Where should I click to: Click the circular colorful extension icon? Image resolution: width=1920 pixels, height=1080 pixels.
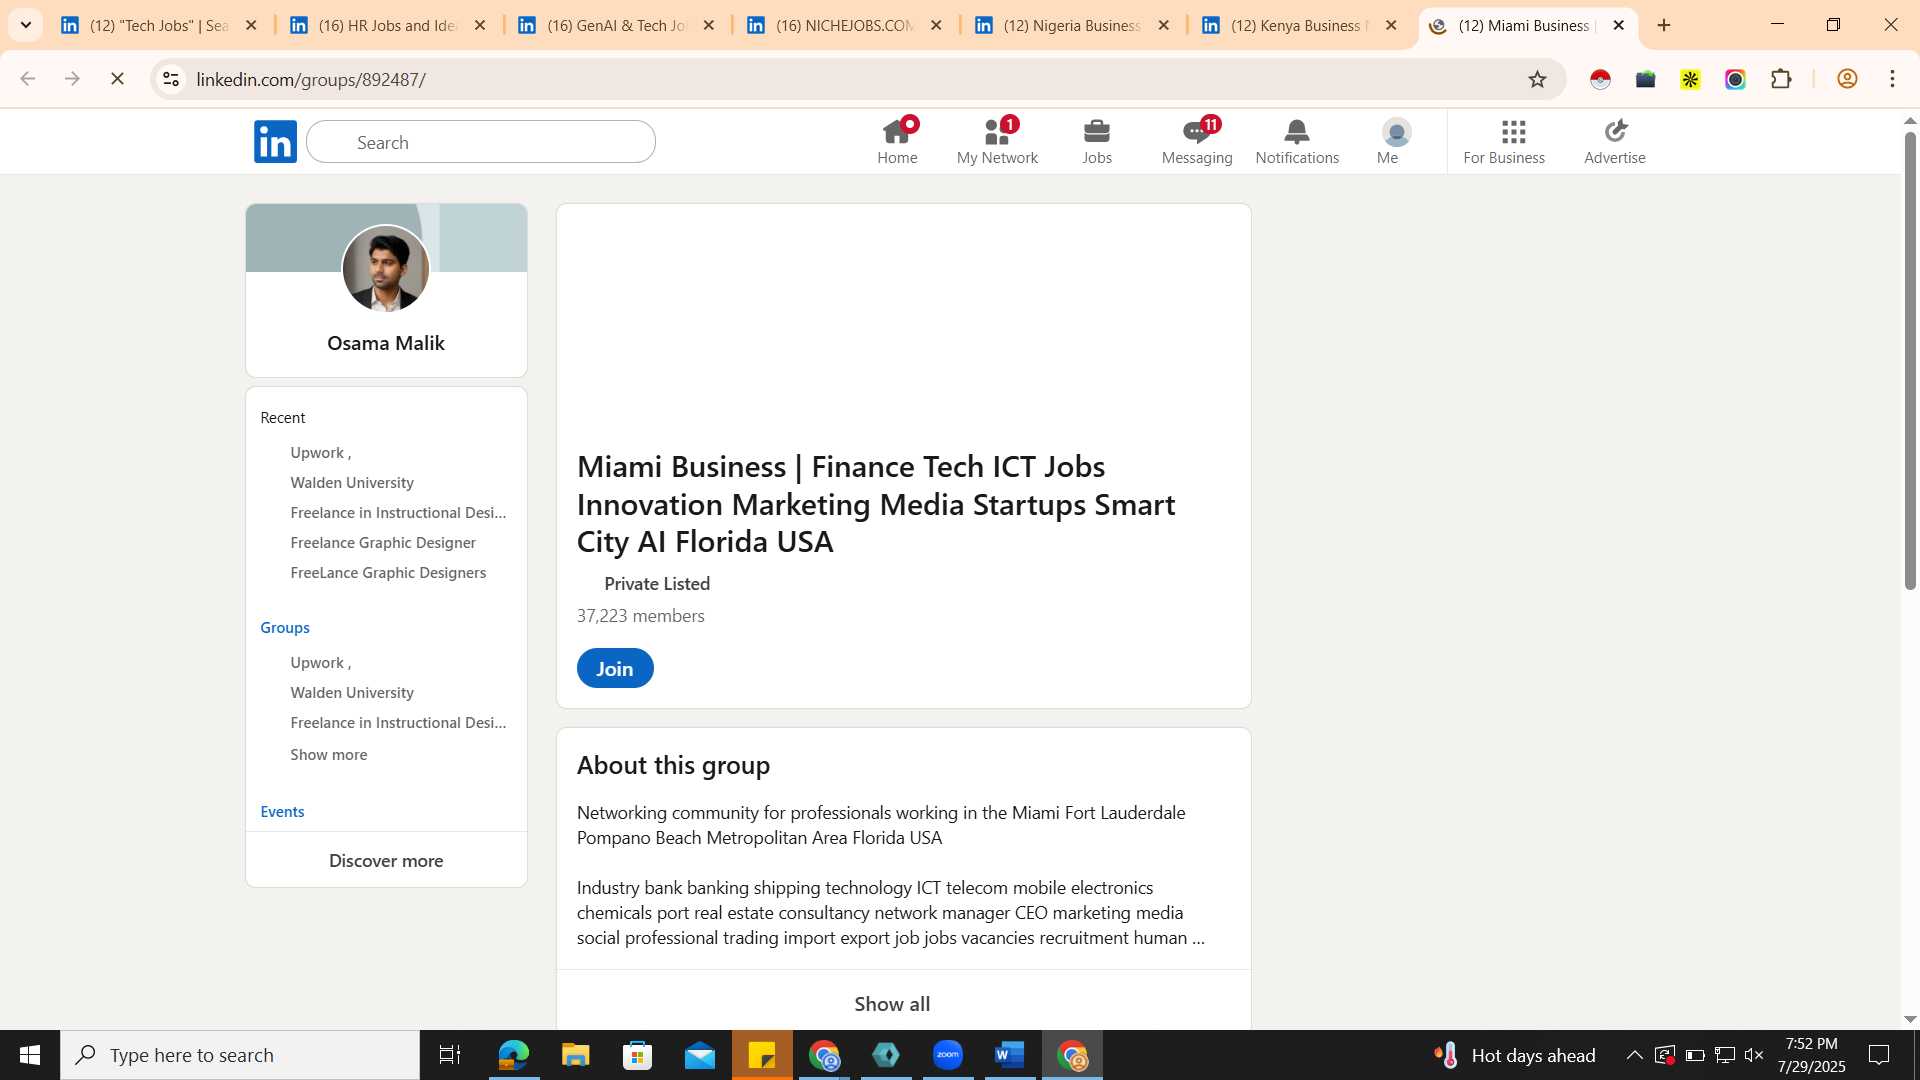tap(1735, 79)
